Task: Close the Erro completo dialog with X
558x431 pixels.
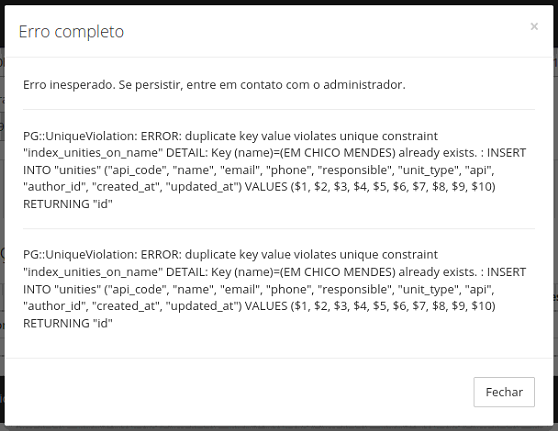Action: tap(534, 27)
